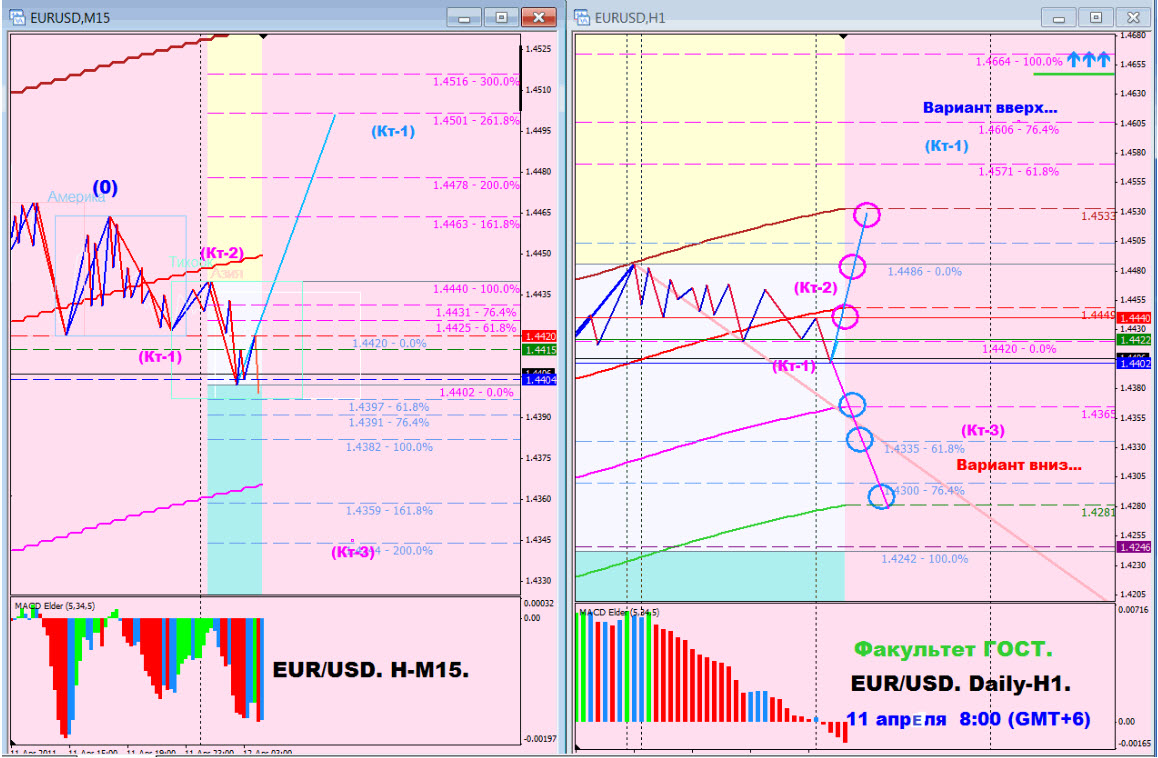Select the "1.4242 - 100.0%" level on H1
The width and height of the screenshot is (1158, 758).
coord(925,559)
